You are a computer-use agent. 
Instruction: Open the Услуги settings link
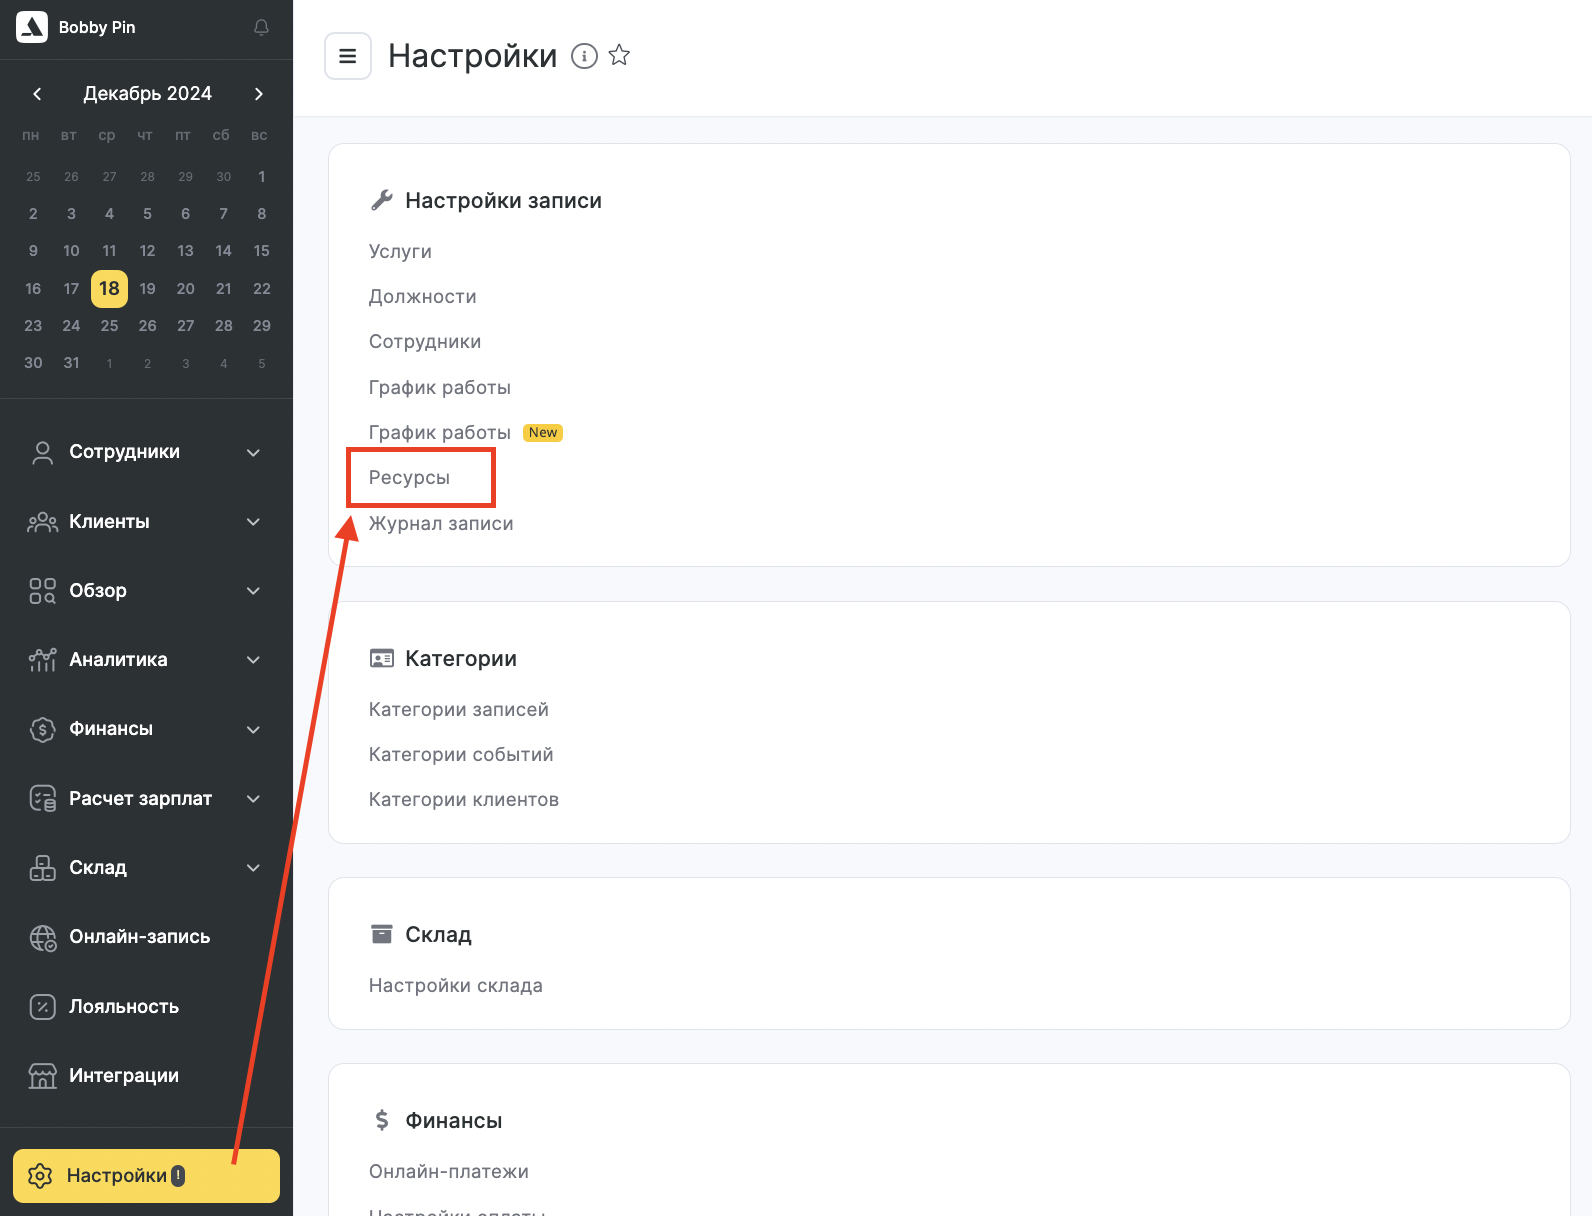[400, 251]
